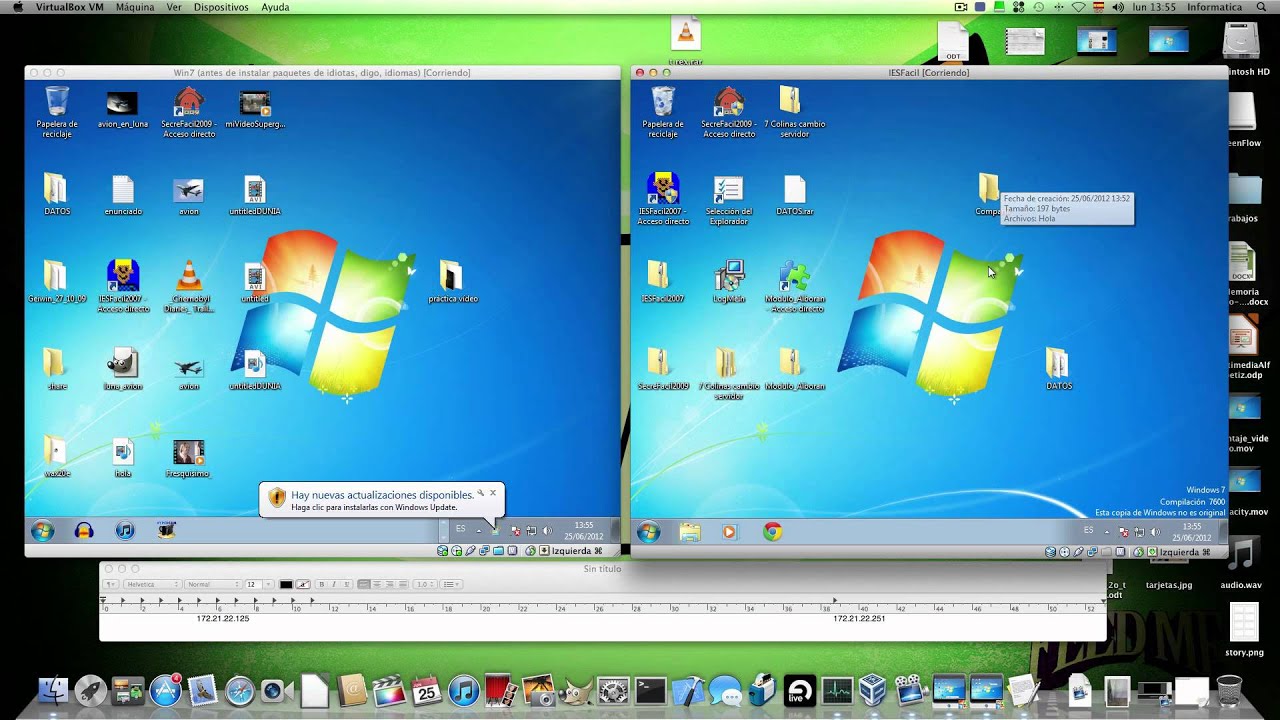Select Selección del Explorador icon
Image resolution: width=1280 pixels, height=720 pixels.
tap(728, 200)
